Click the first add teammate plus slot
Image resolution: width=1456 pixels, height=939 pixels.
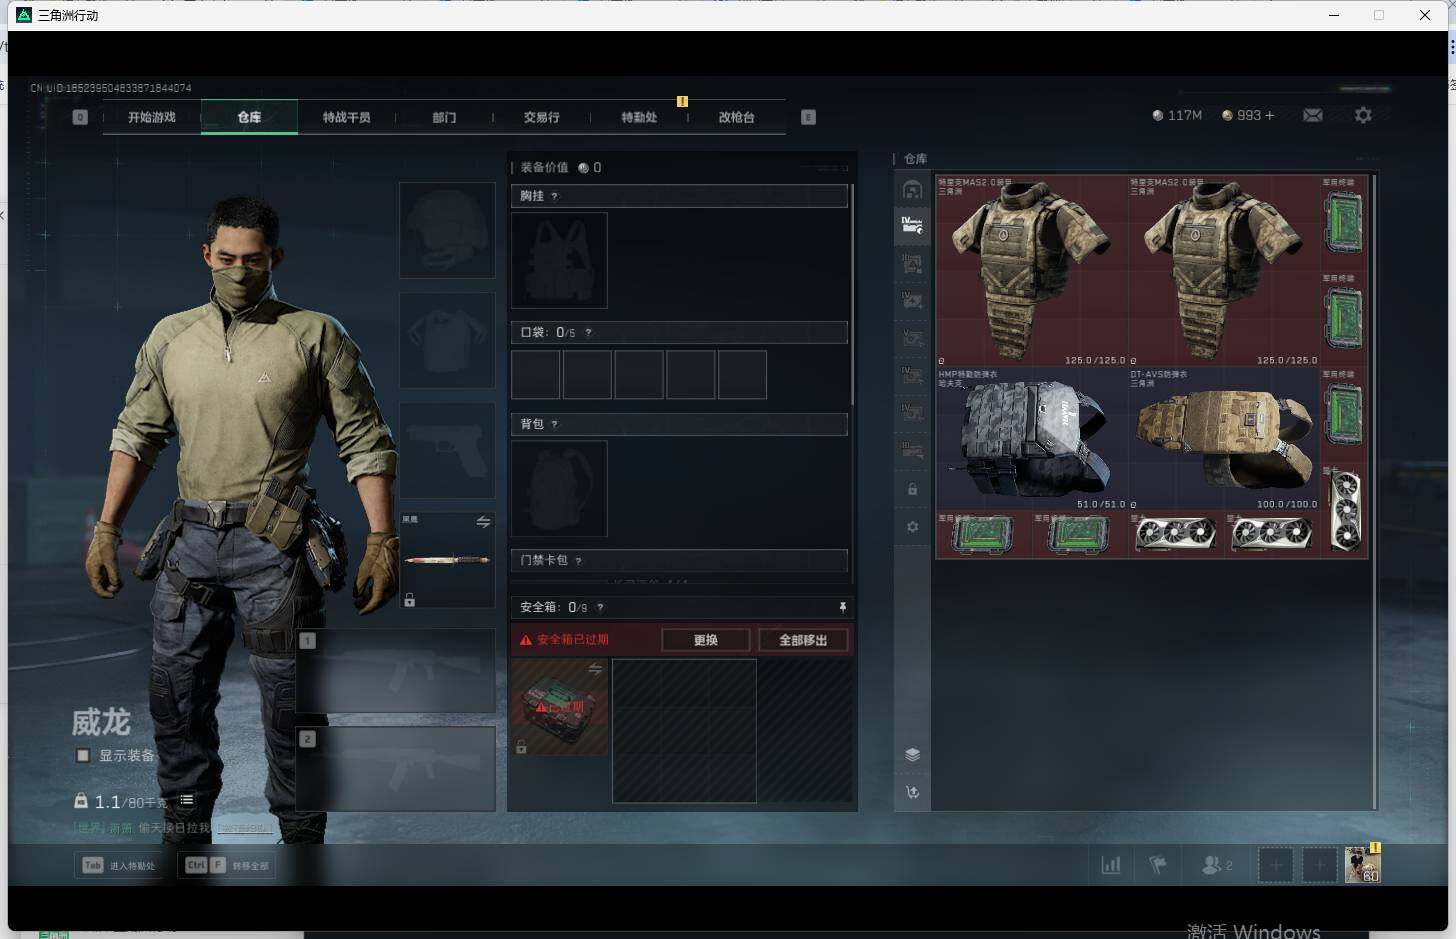[1276, 865]
